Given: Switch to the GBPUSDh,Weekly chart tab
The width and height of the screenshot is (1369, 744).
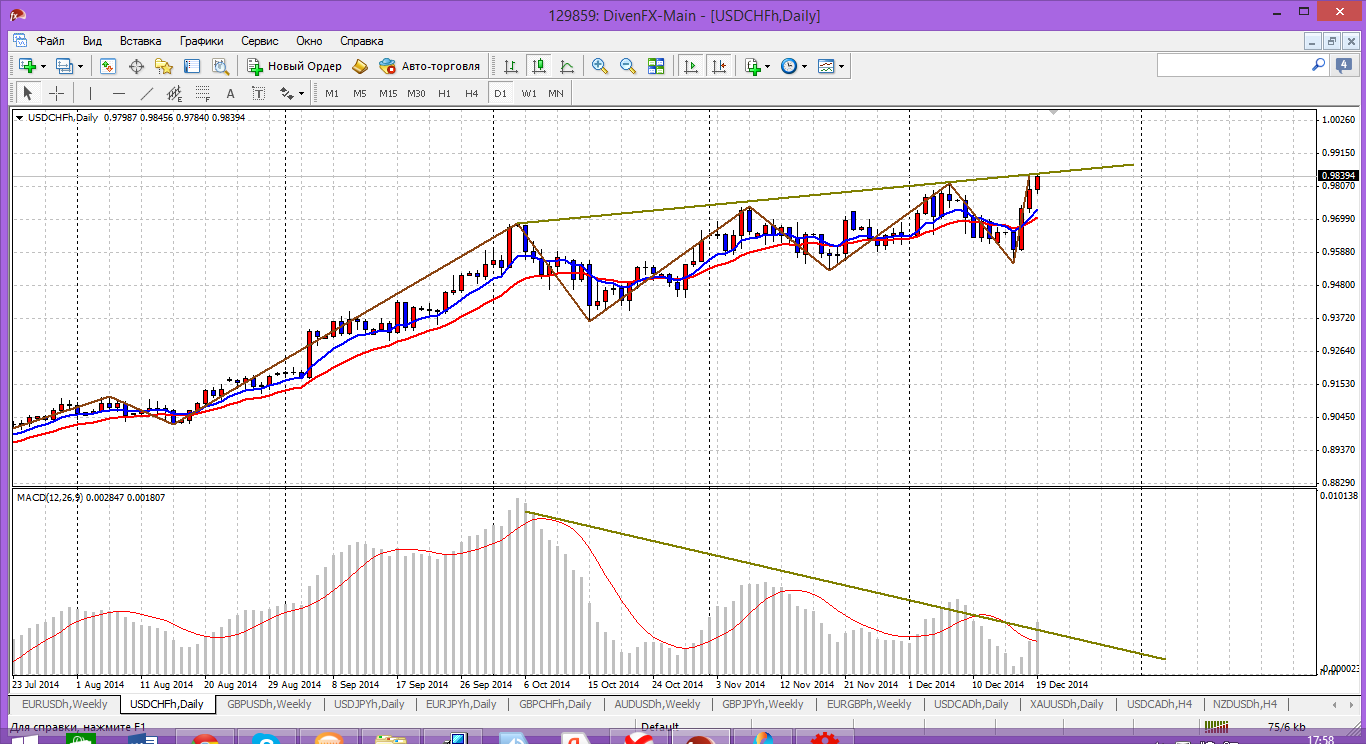Looking at the screenshot, I should [x=269, y=704].
